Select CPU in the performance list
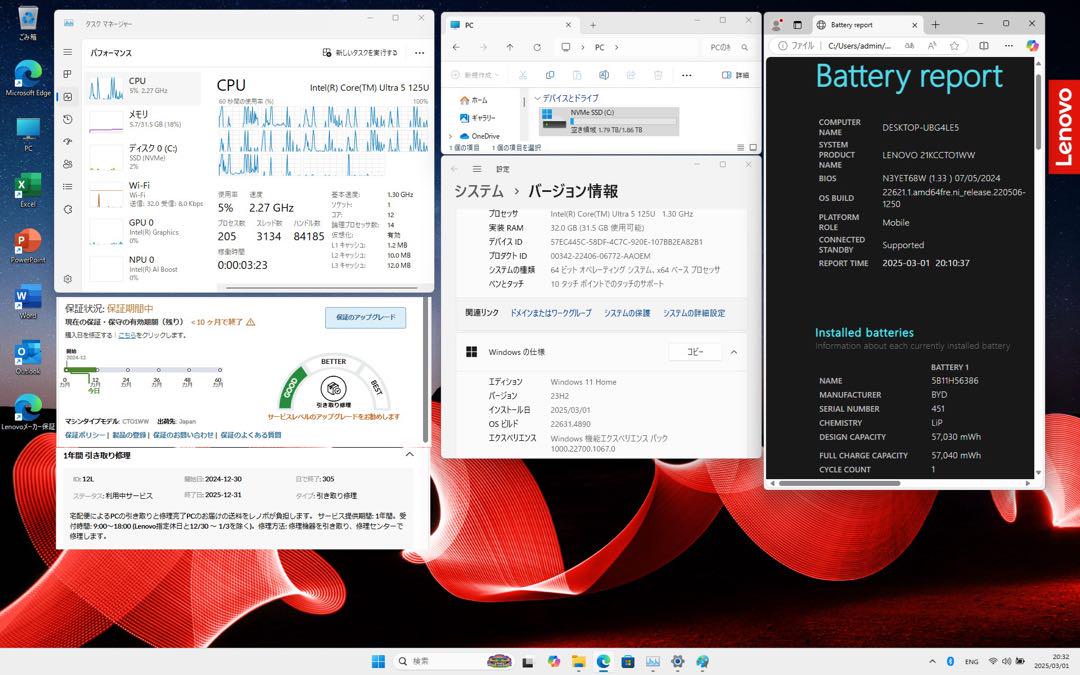This screenshot has width=1080, height=675. [x=143, y=88]
